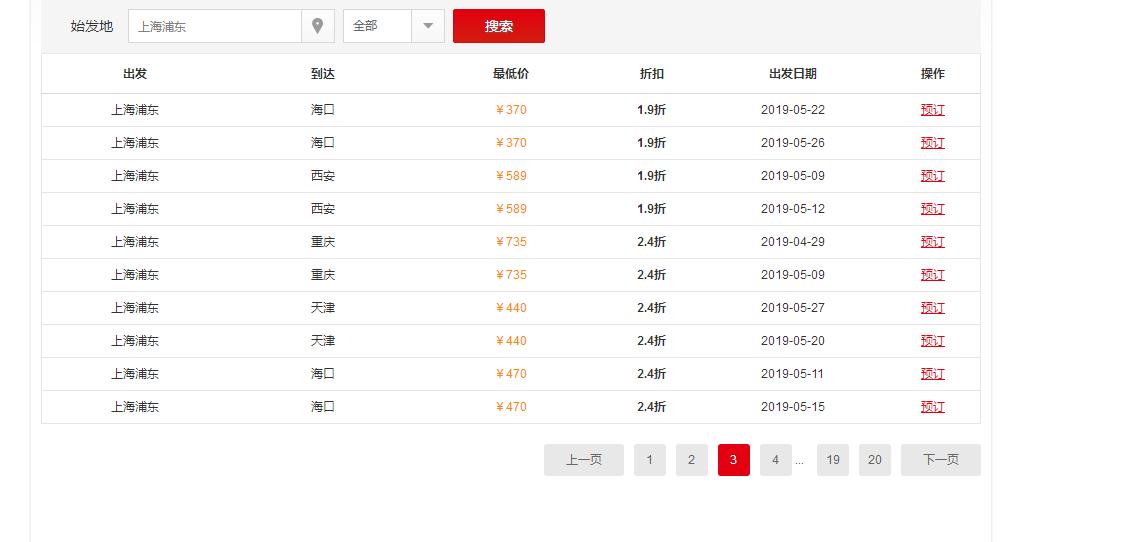Click the red 搜索 button
Image resolution: width=1138 pixels, height=542 pixels.
click(499, 26)
